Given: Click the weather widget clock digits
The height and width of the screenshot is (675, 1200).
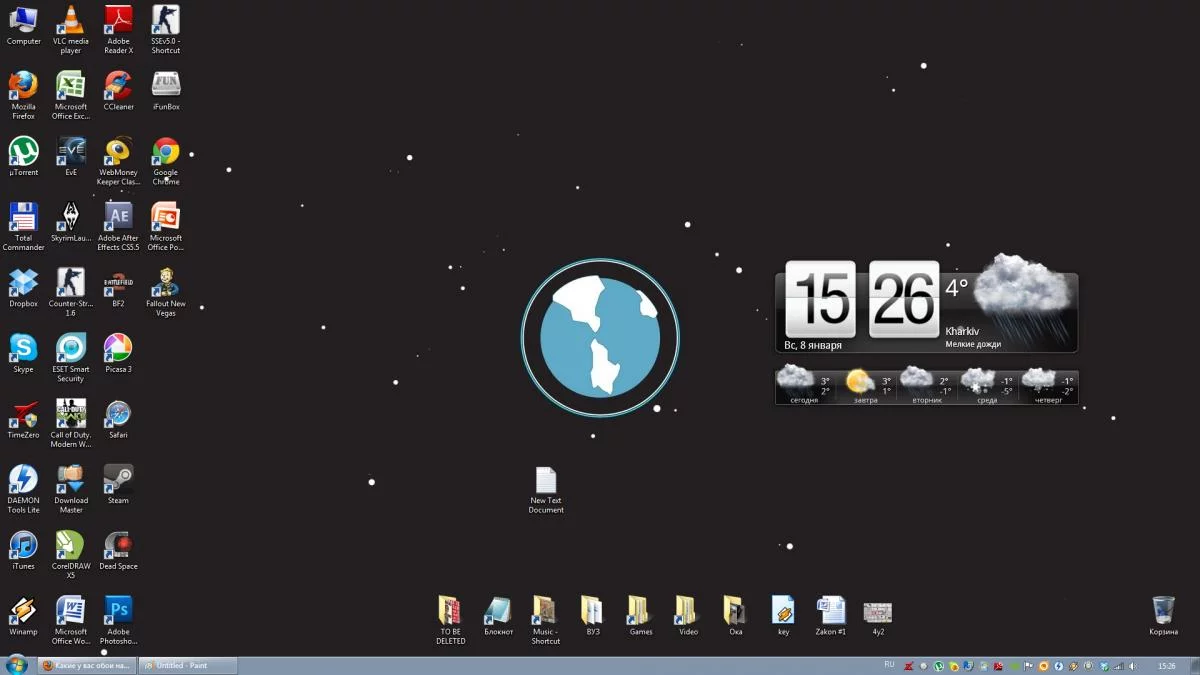Looking at the screenshot, I should click(x=862, y=299).
